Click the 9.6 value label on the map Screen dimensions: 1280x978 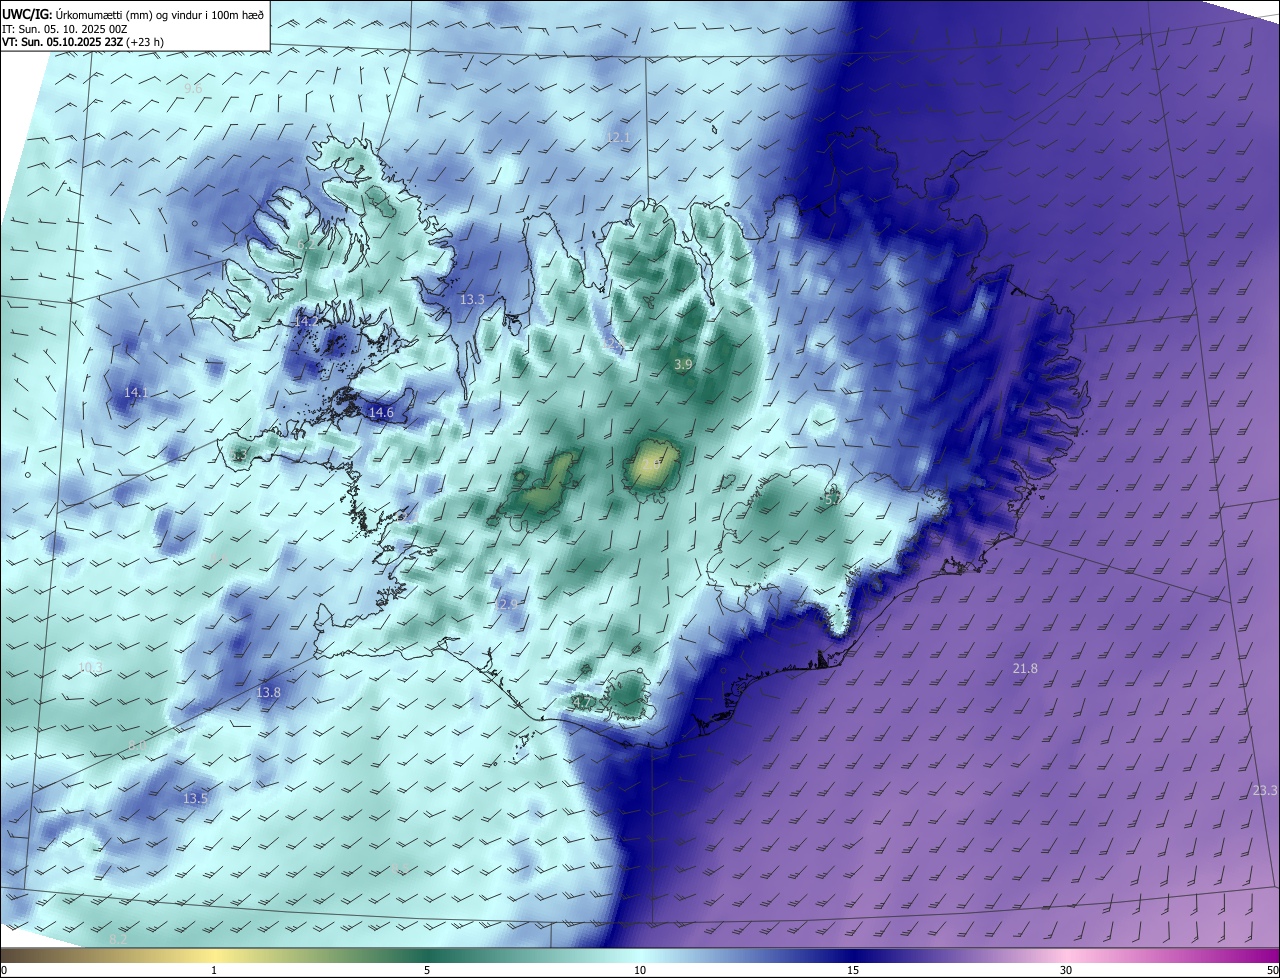tap(193, 89)
